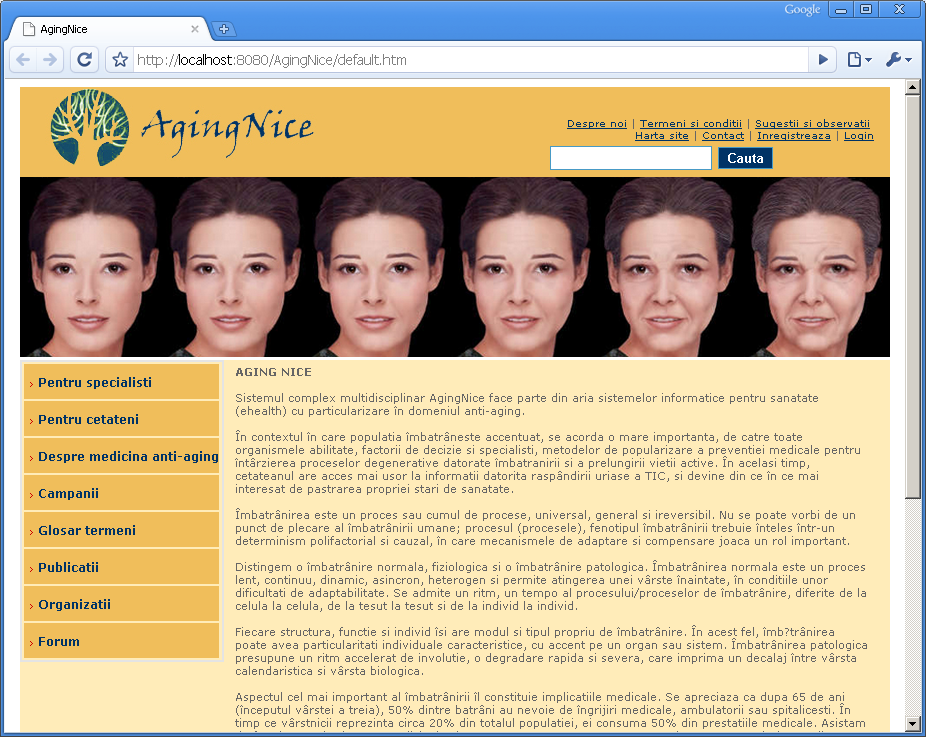Reload the page with the refresh icon
Viewport: 926px width, 737px height.
pyautogui.click(x=85, y=60)
